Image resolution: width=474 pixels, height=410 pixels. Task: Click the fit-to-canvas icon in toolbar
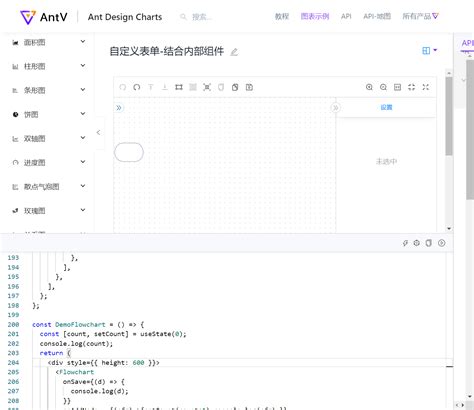click(x=412, y=87)
